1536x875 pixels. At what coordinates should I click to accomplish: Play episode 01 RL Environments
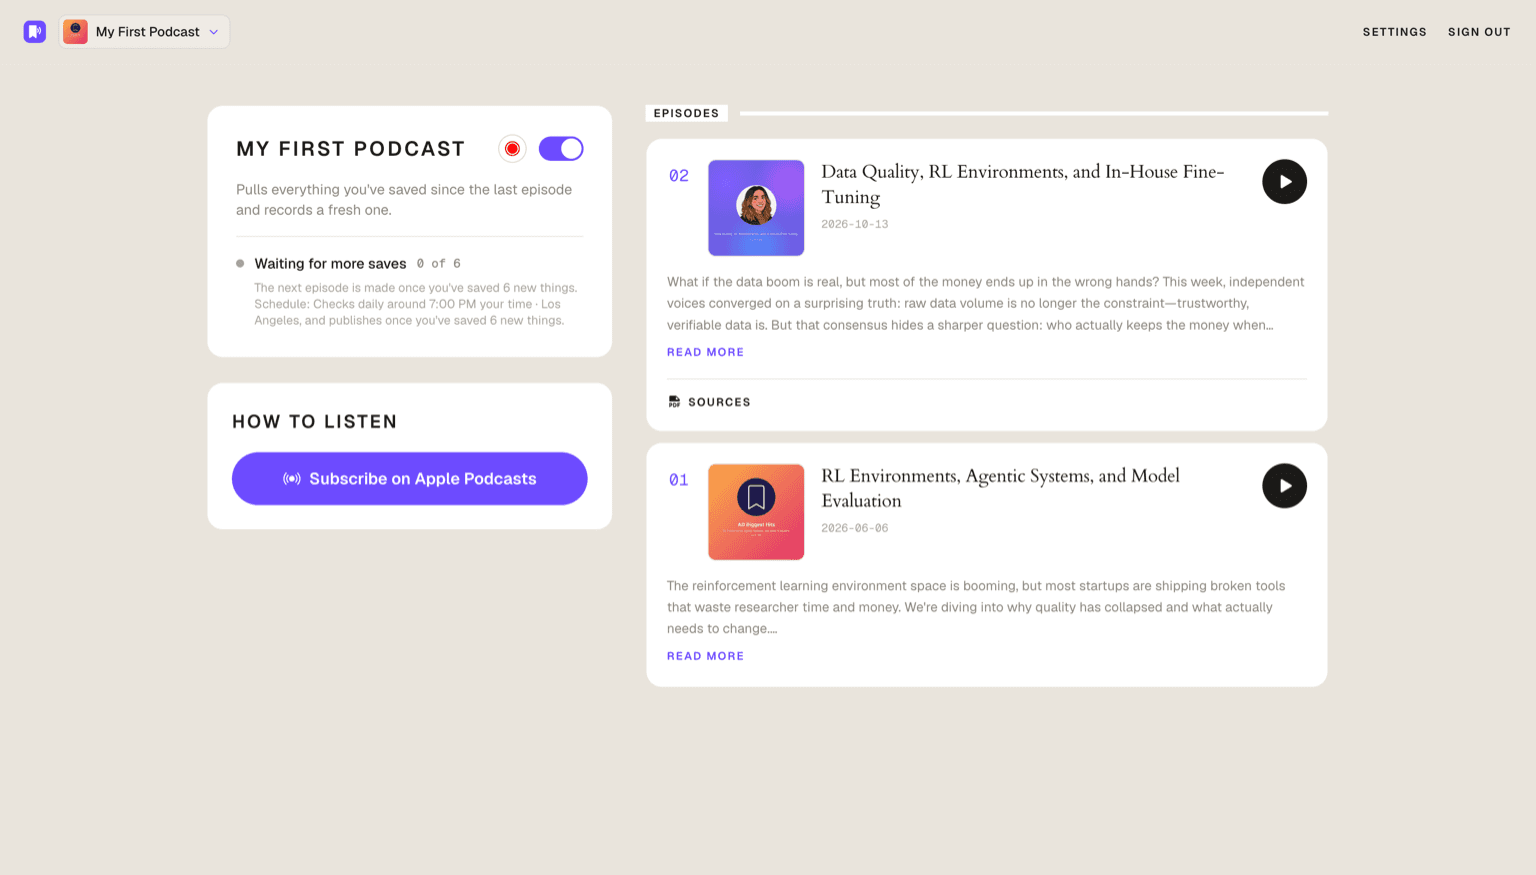[1284, 486]
